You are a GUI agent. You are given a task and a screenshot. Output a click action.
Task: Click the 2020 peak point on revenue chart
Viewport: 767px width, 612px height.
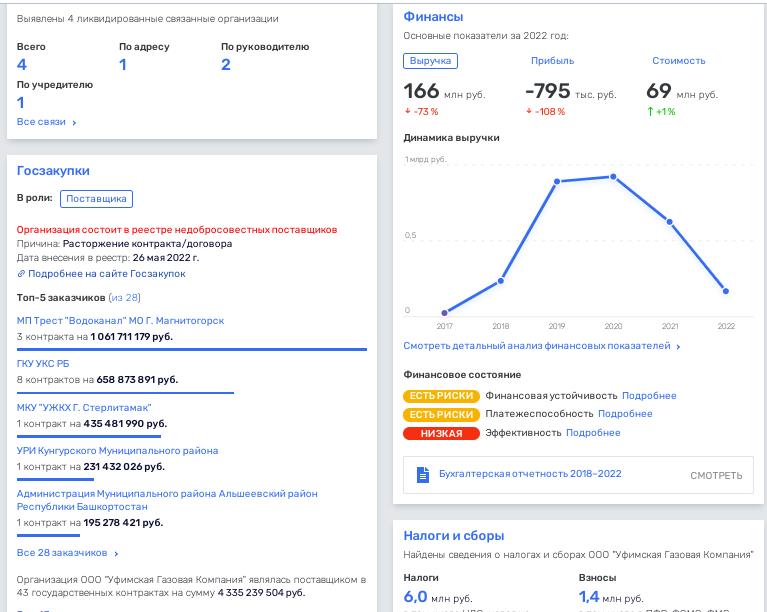[613, 177]
